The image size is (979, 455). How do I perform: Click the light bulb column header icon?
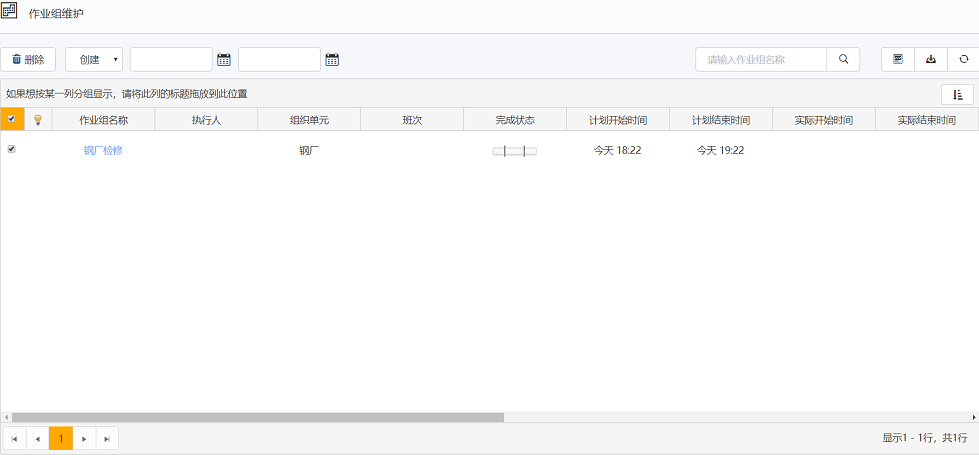click(x=38, y=120)
